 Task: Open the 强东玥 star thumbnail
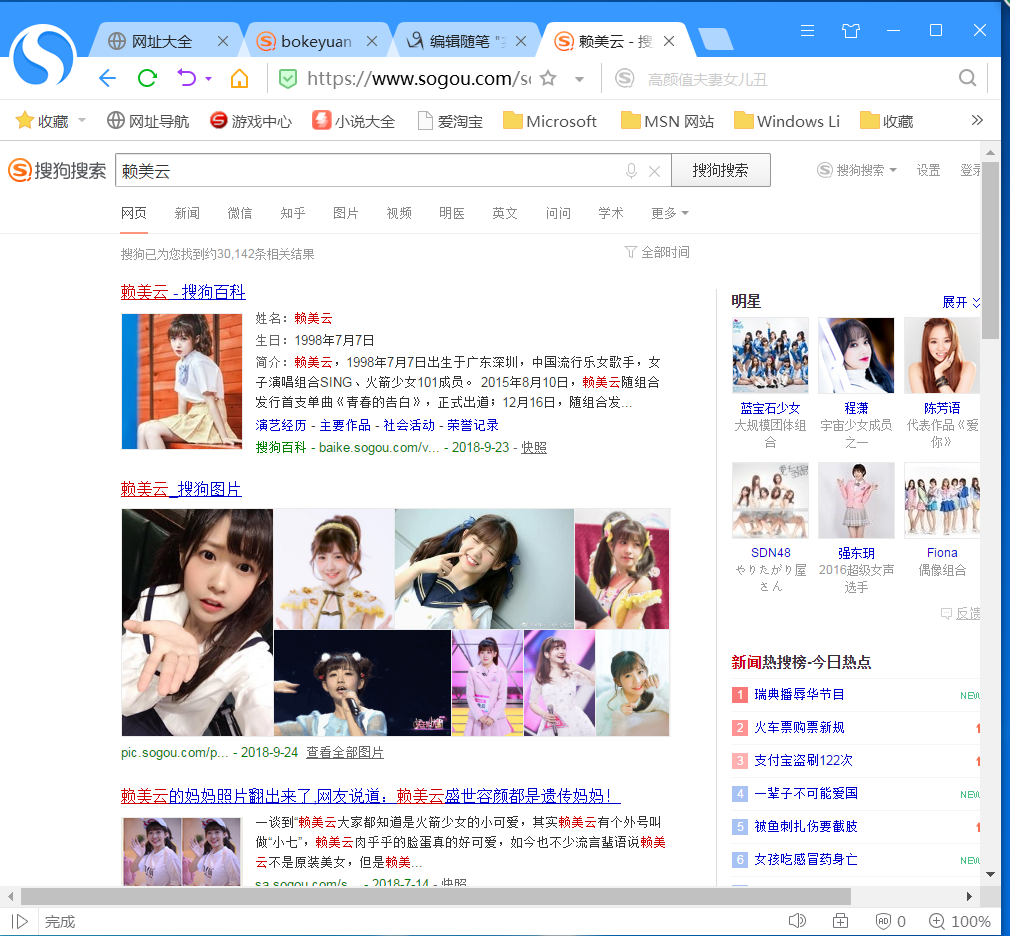pos(856,500)
